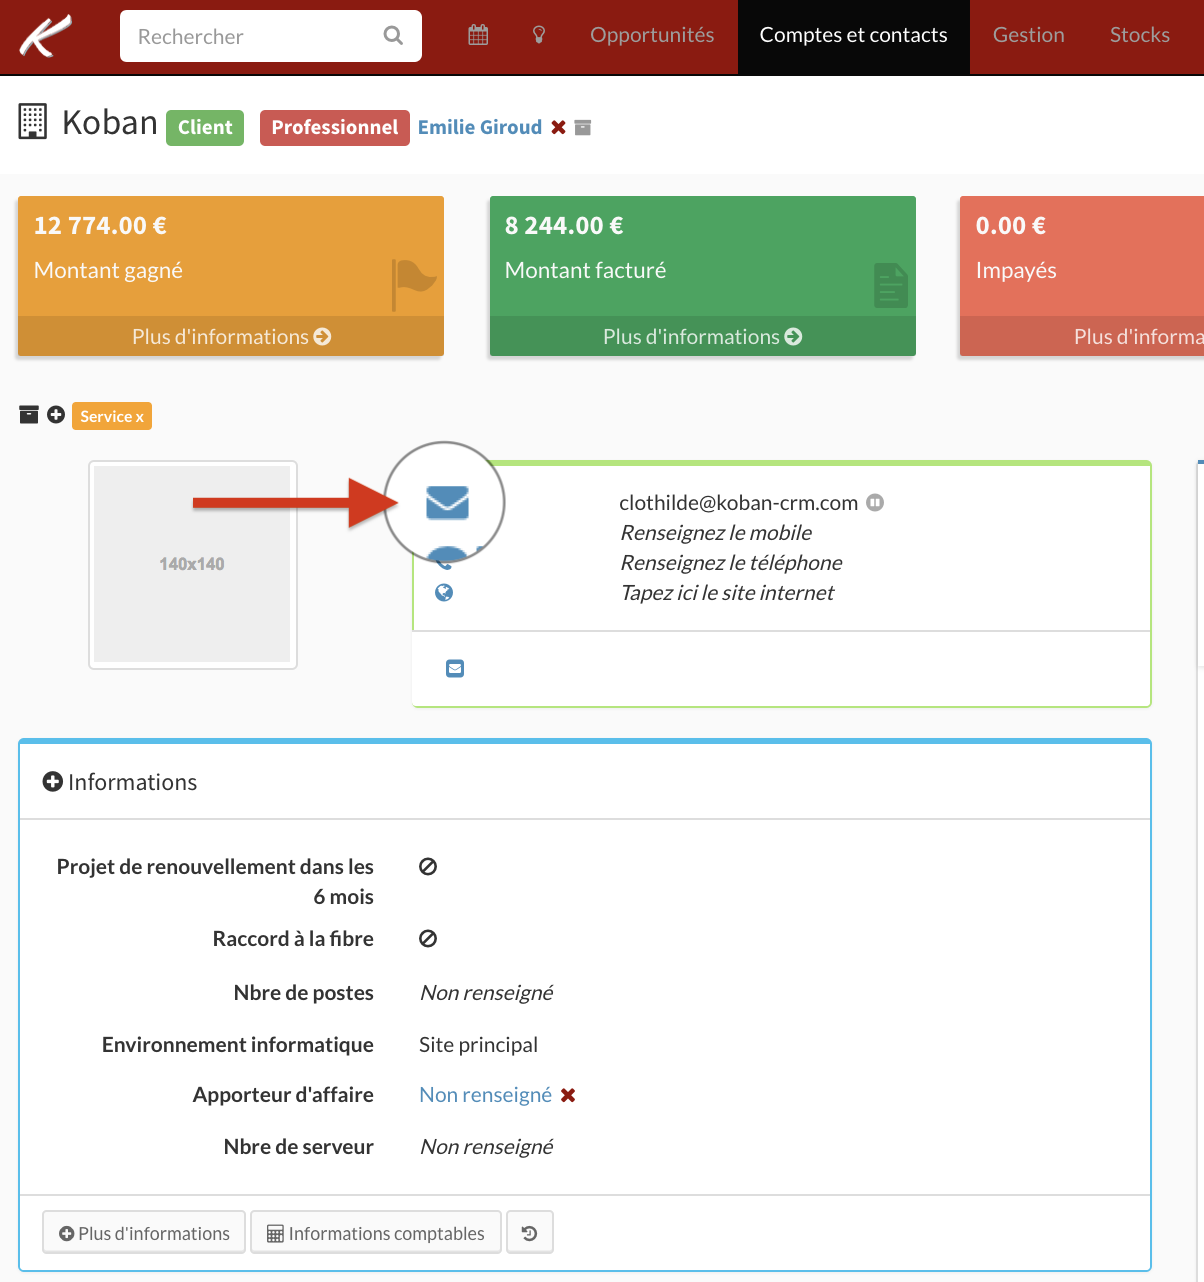Click the history revert icon button
1204x1282 pixels.
[x=530, y=1233]
